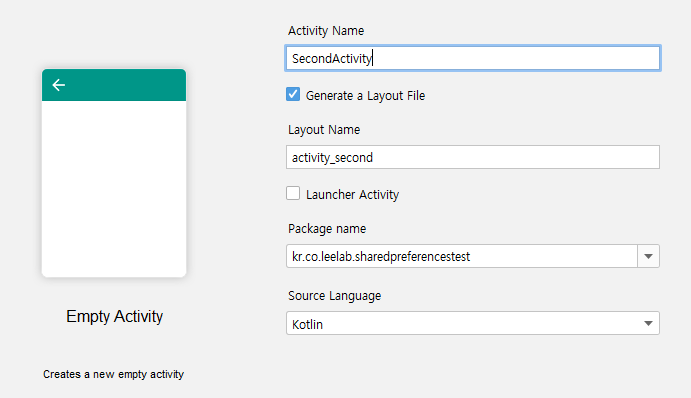Click the back arrow in the preview

[x=59, y=85]
